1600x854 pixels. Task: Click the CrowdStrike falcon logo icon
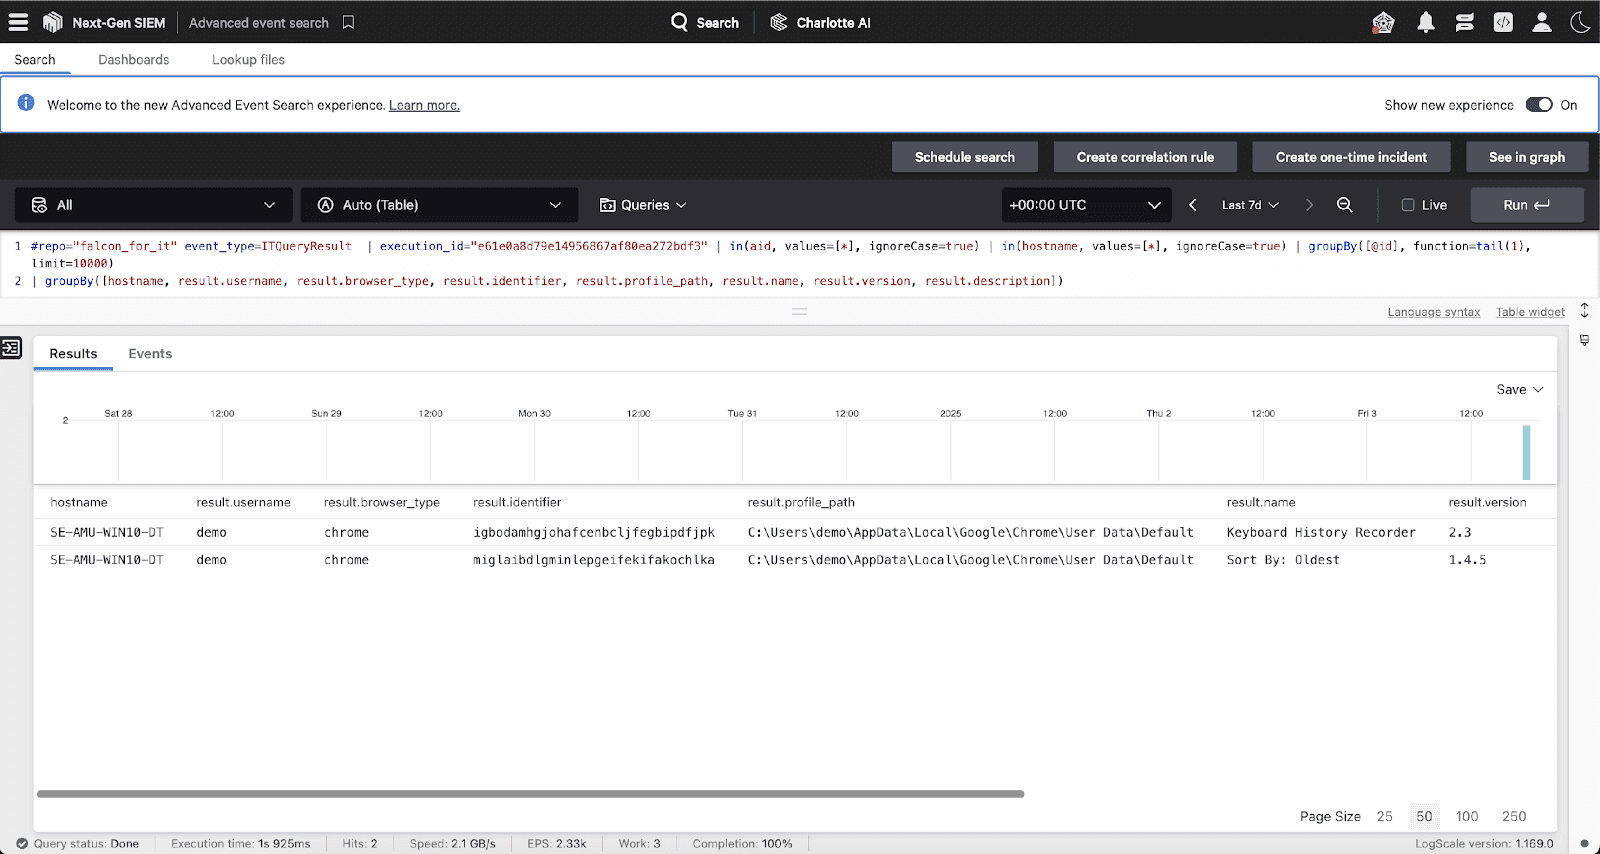[x=53, y=22]
